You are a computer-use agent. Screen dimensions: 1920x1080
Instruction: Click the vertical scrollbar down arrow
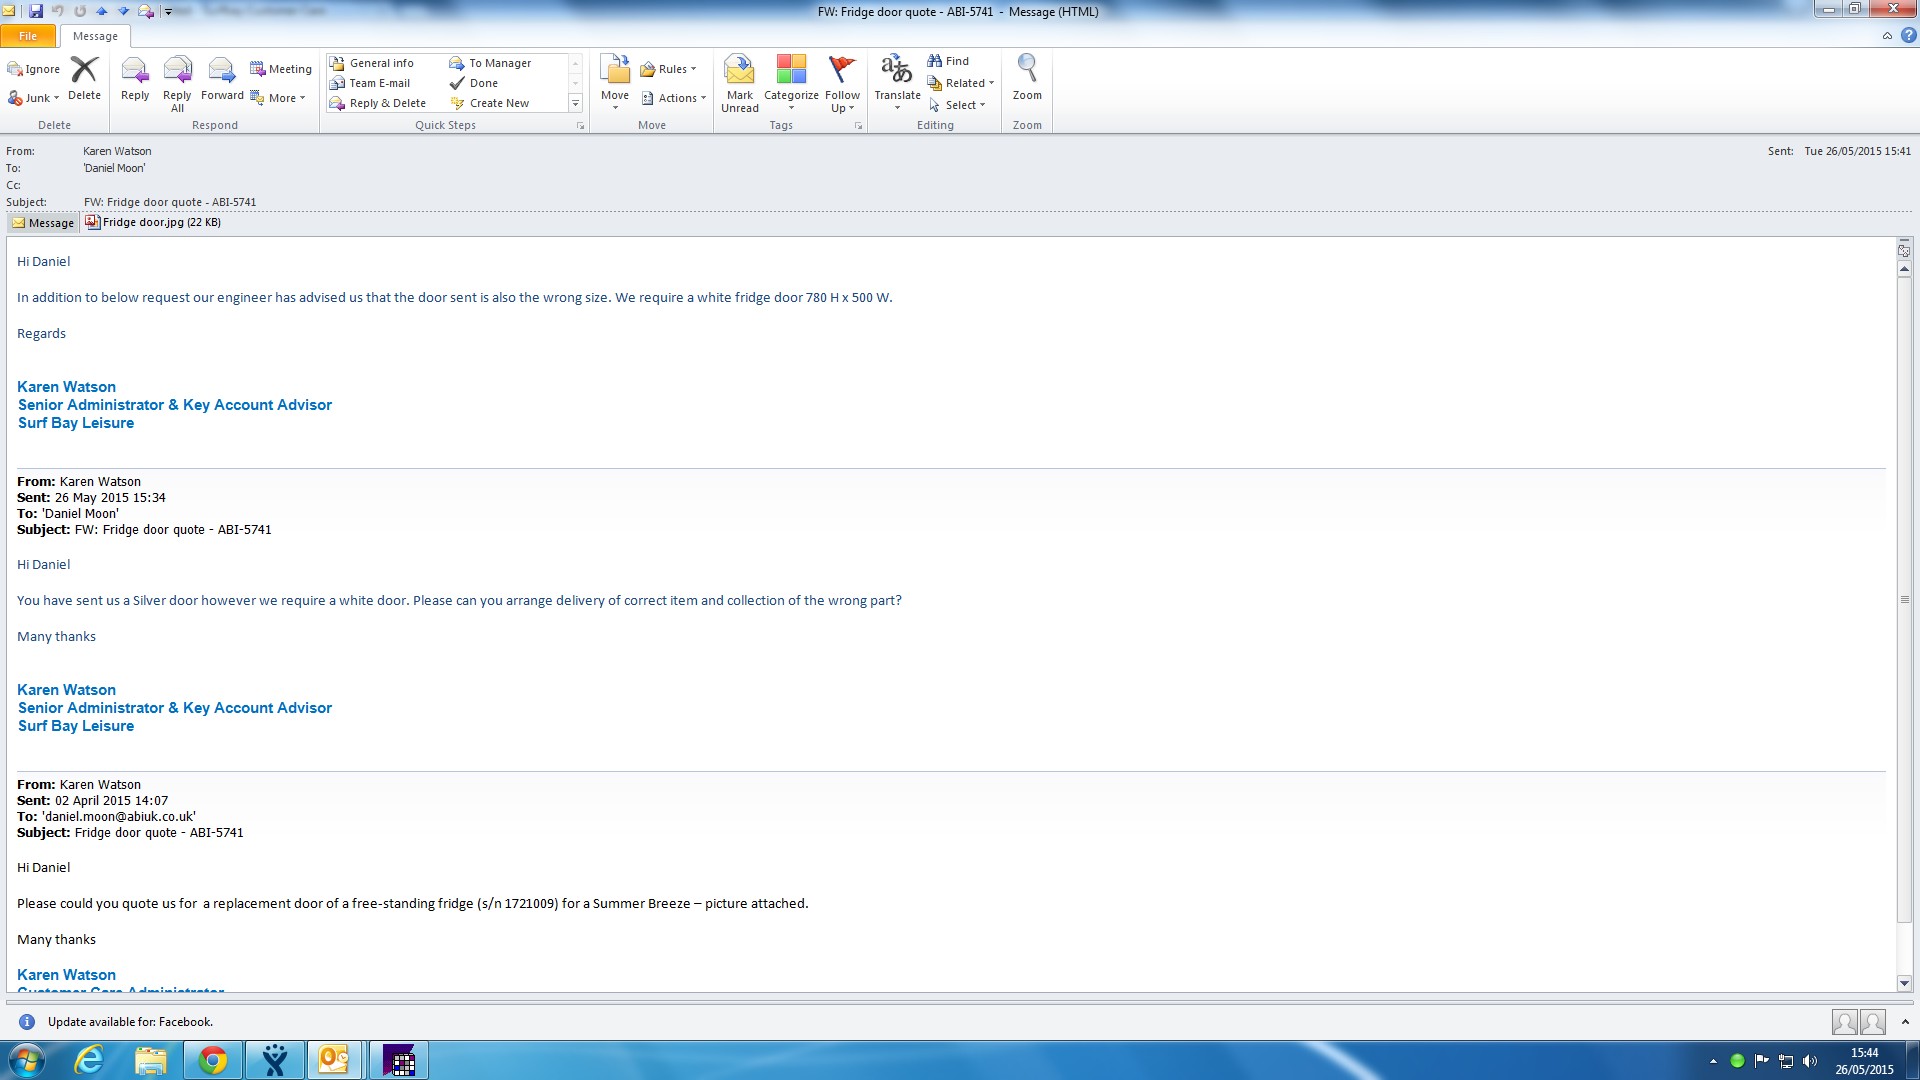(x=1904, y=983)
